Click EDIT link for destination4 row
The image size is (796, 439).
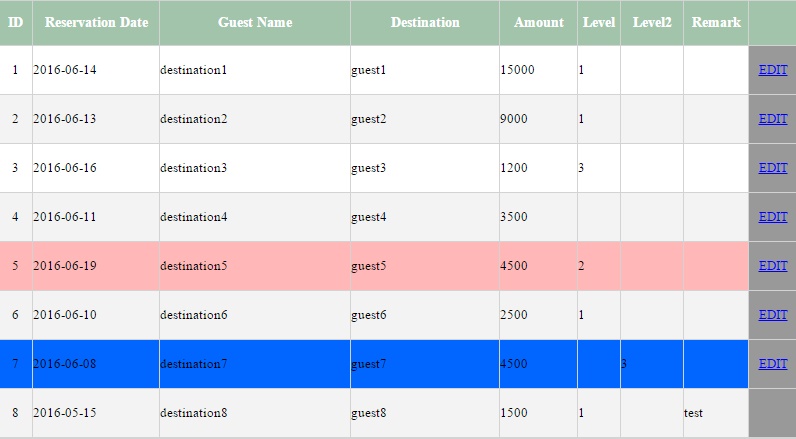pos(773,217)
